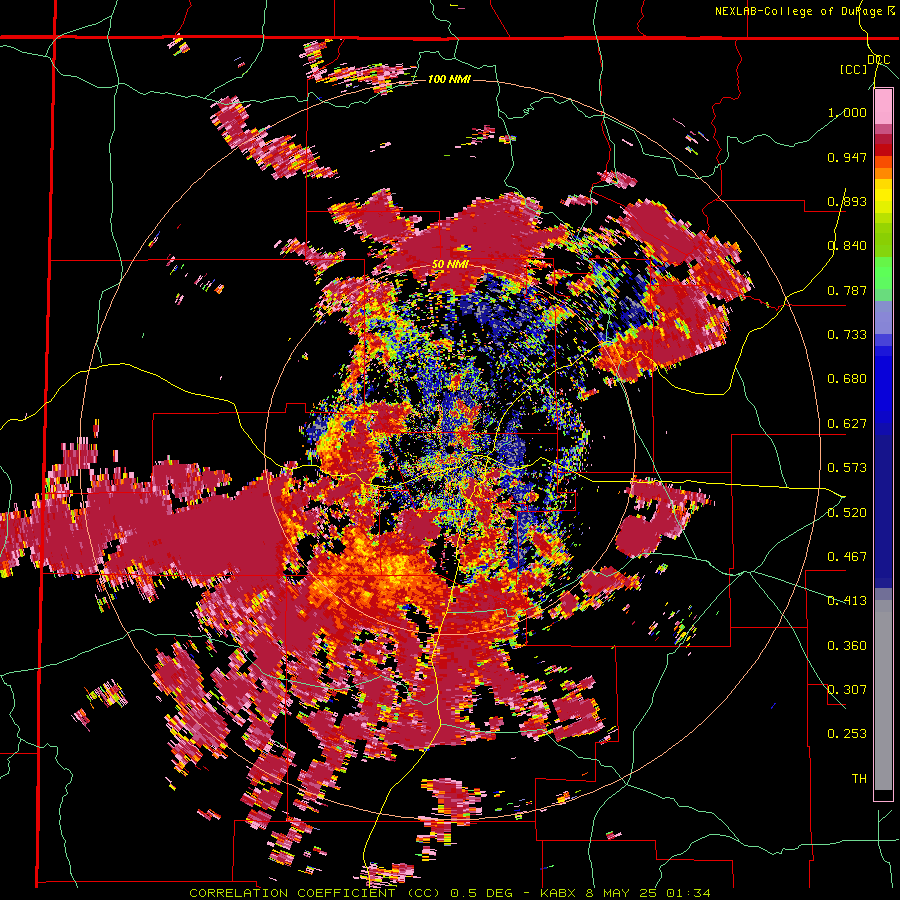The width and height of the screenshot is (900, 900).
Task: Click the 0.840 legend value
Action: 847,246
